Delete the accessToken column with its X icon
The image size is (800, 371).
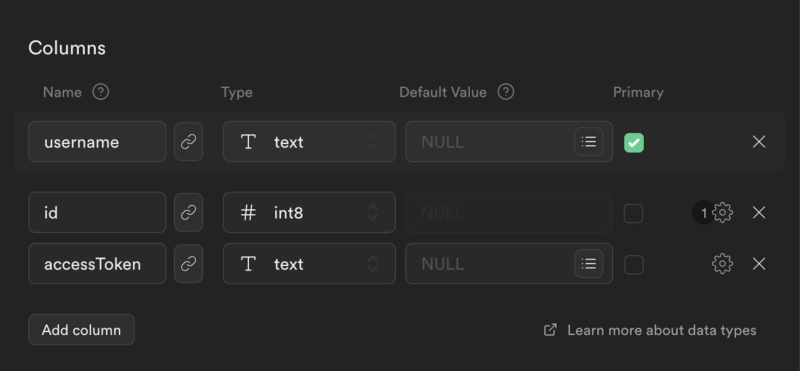[x=759, y=263]
